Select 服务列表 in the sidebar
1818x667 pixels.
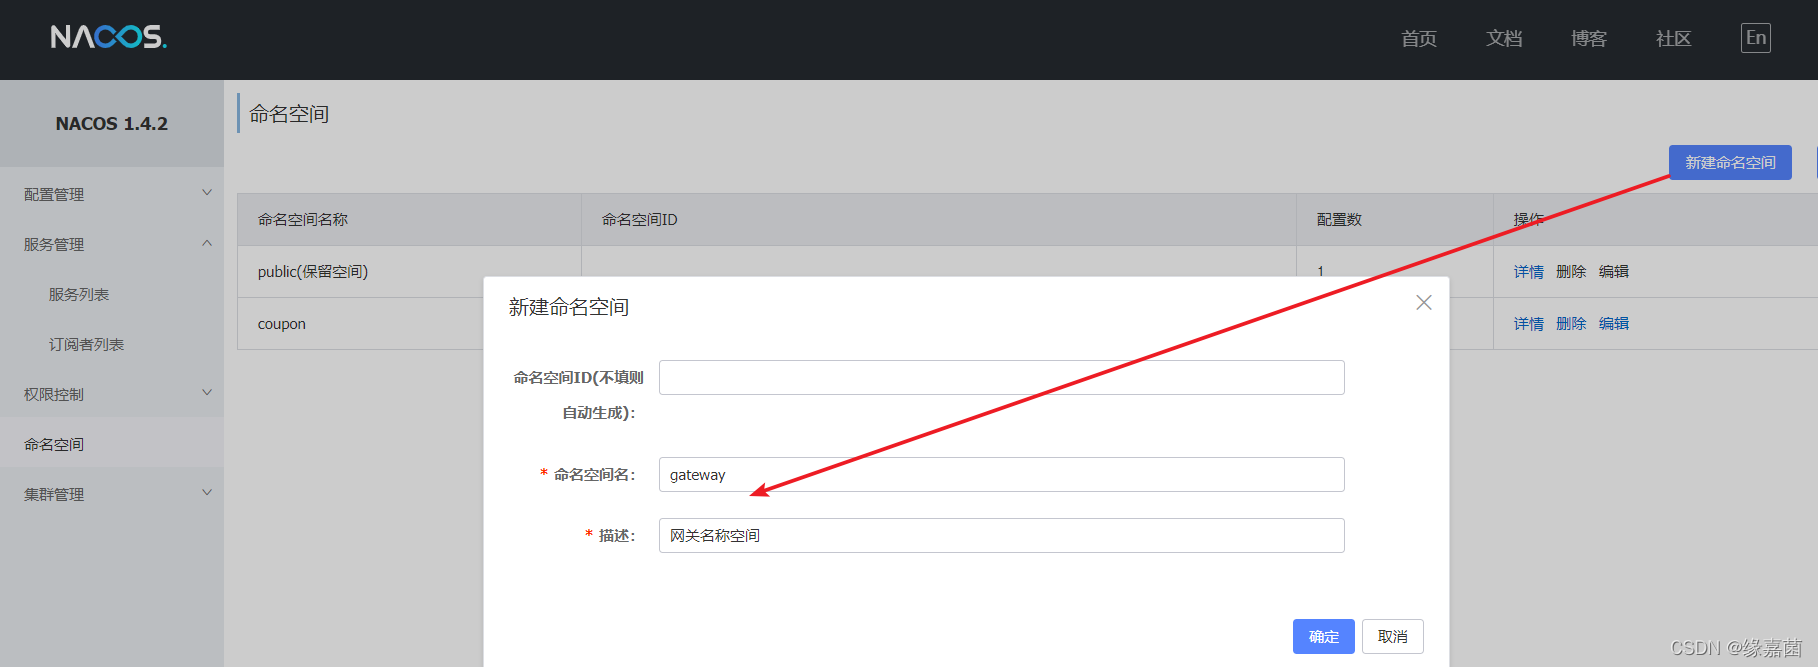[x=79, y=294]
